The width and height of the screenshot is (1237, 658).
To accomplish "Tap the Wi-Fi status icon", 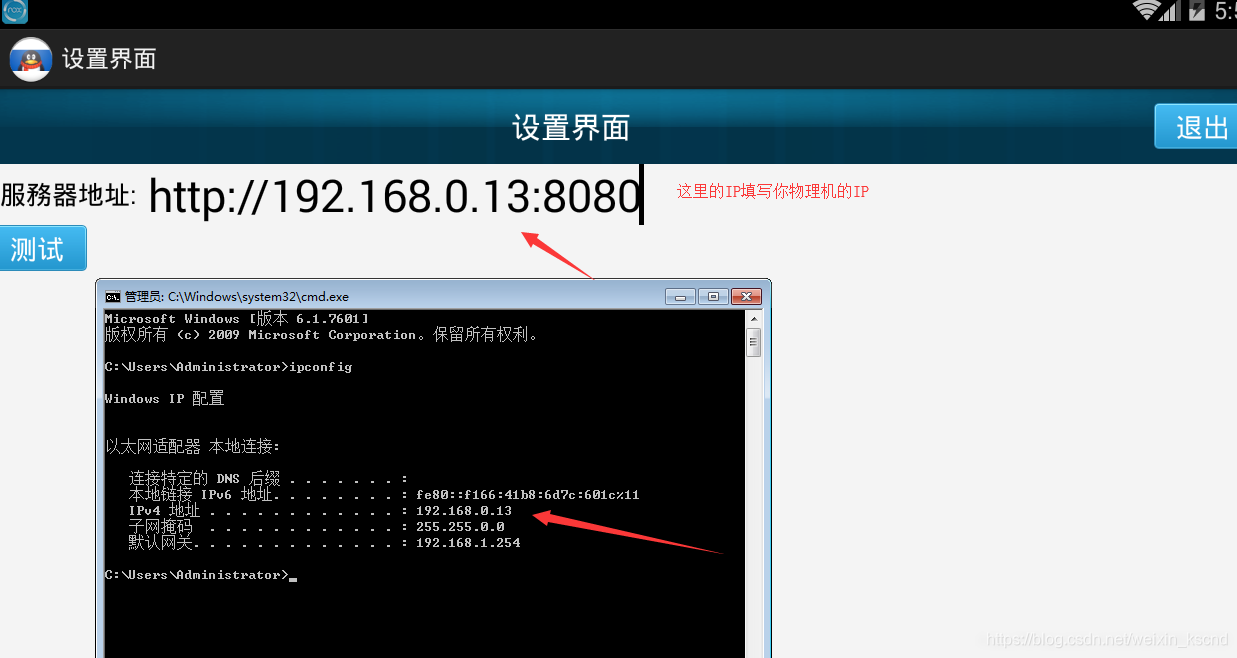I will coord(1146,11).
